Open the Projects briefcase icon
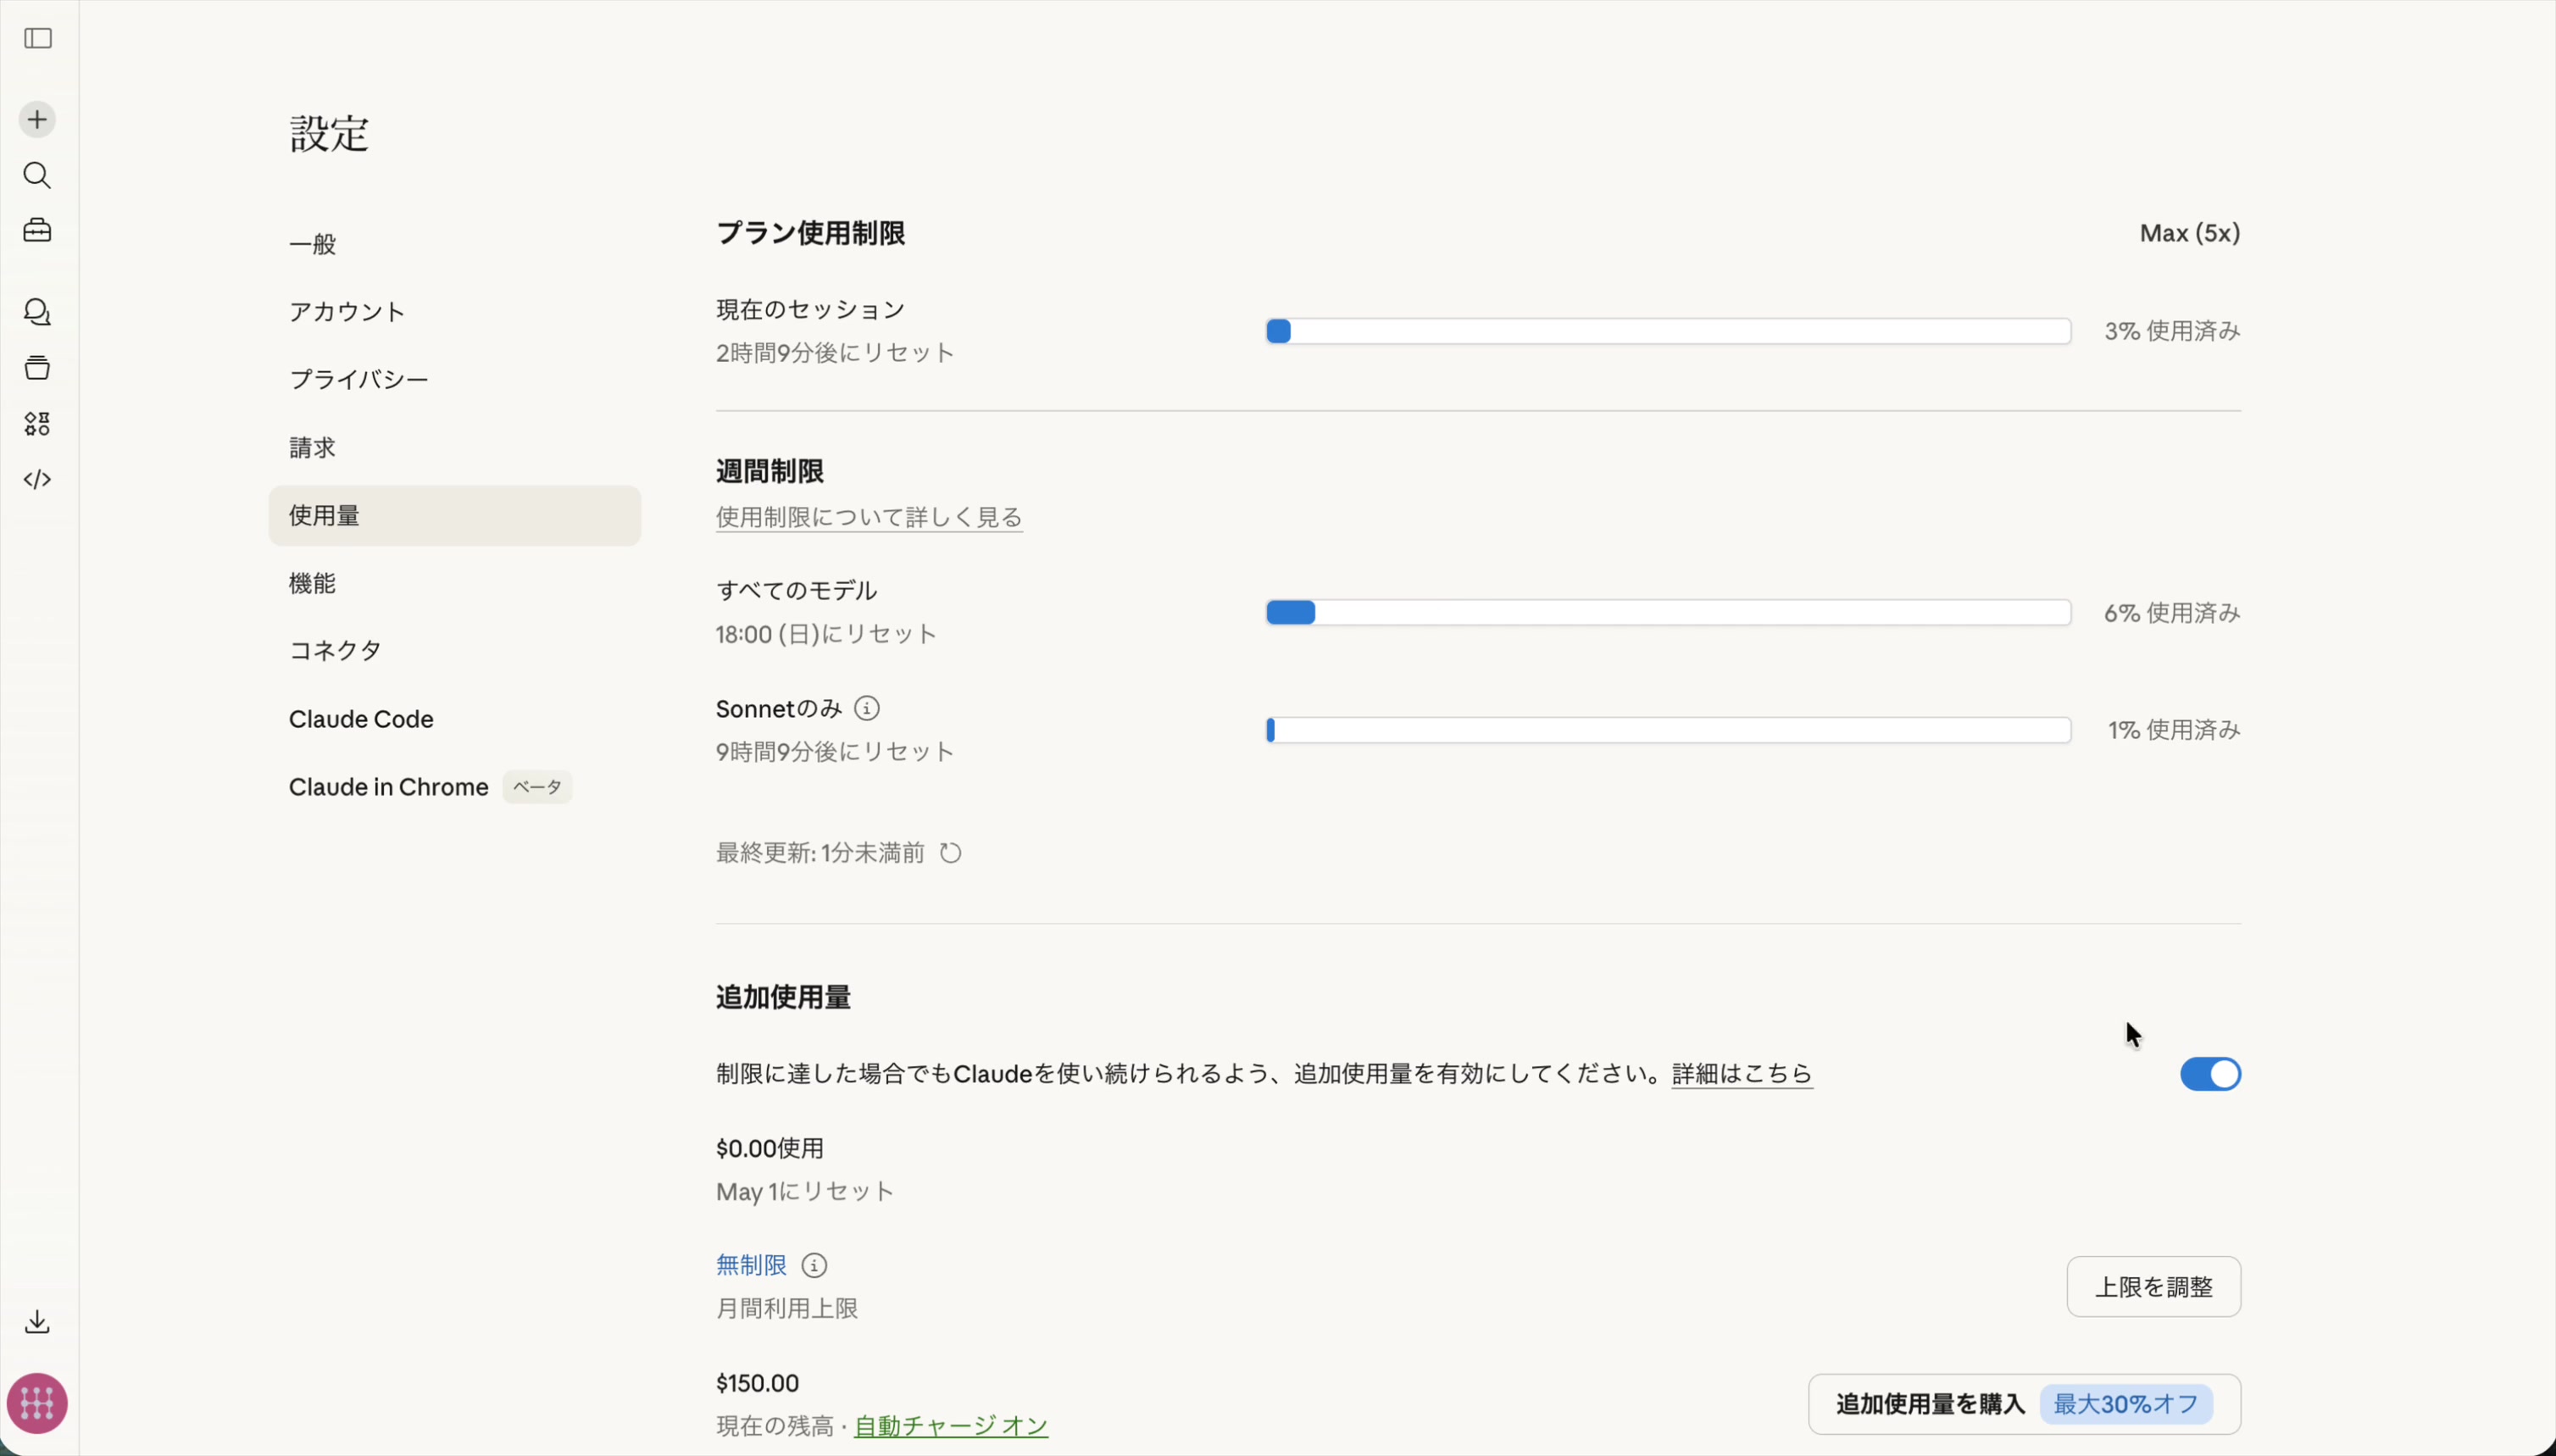 (x=37, y=230)
